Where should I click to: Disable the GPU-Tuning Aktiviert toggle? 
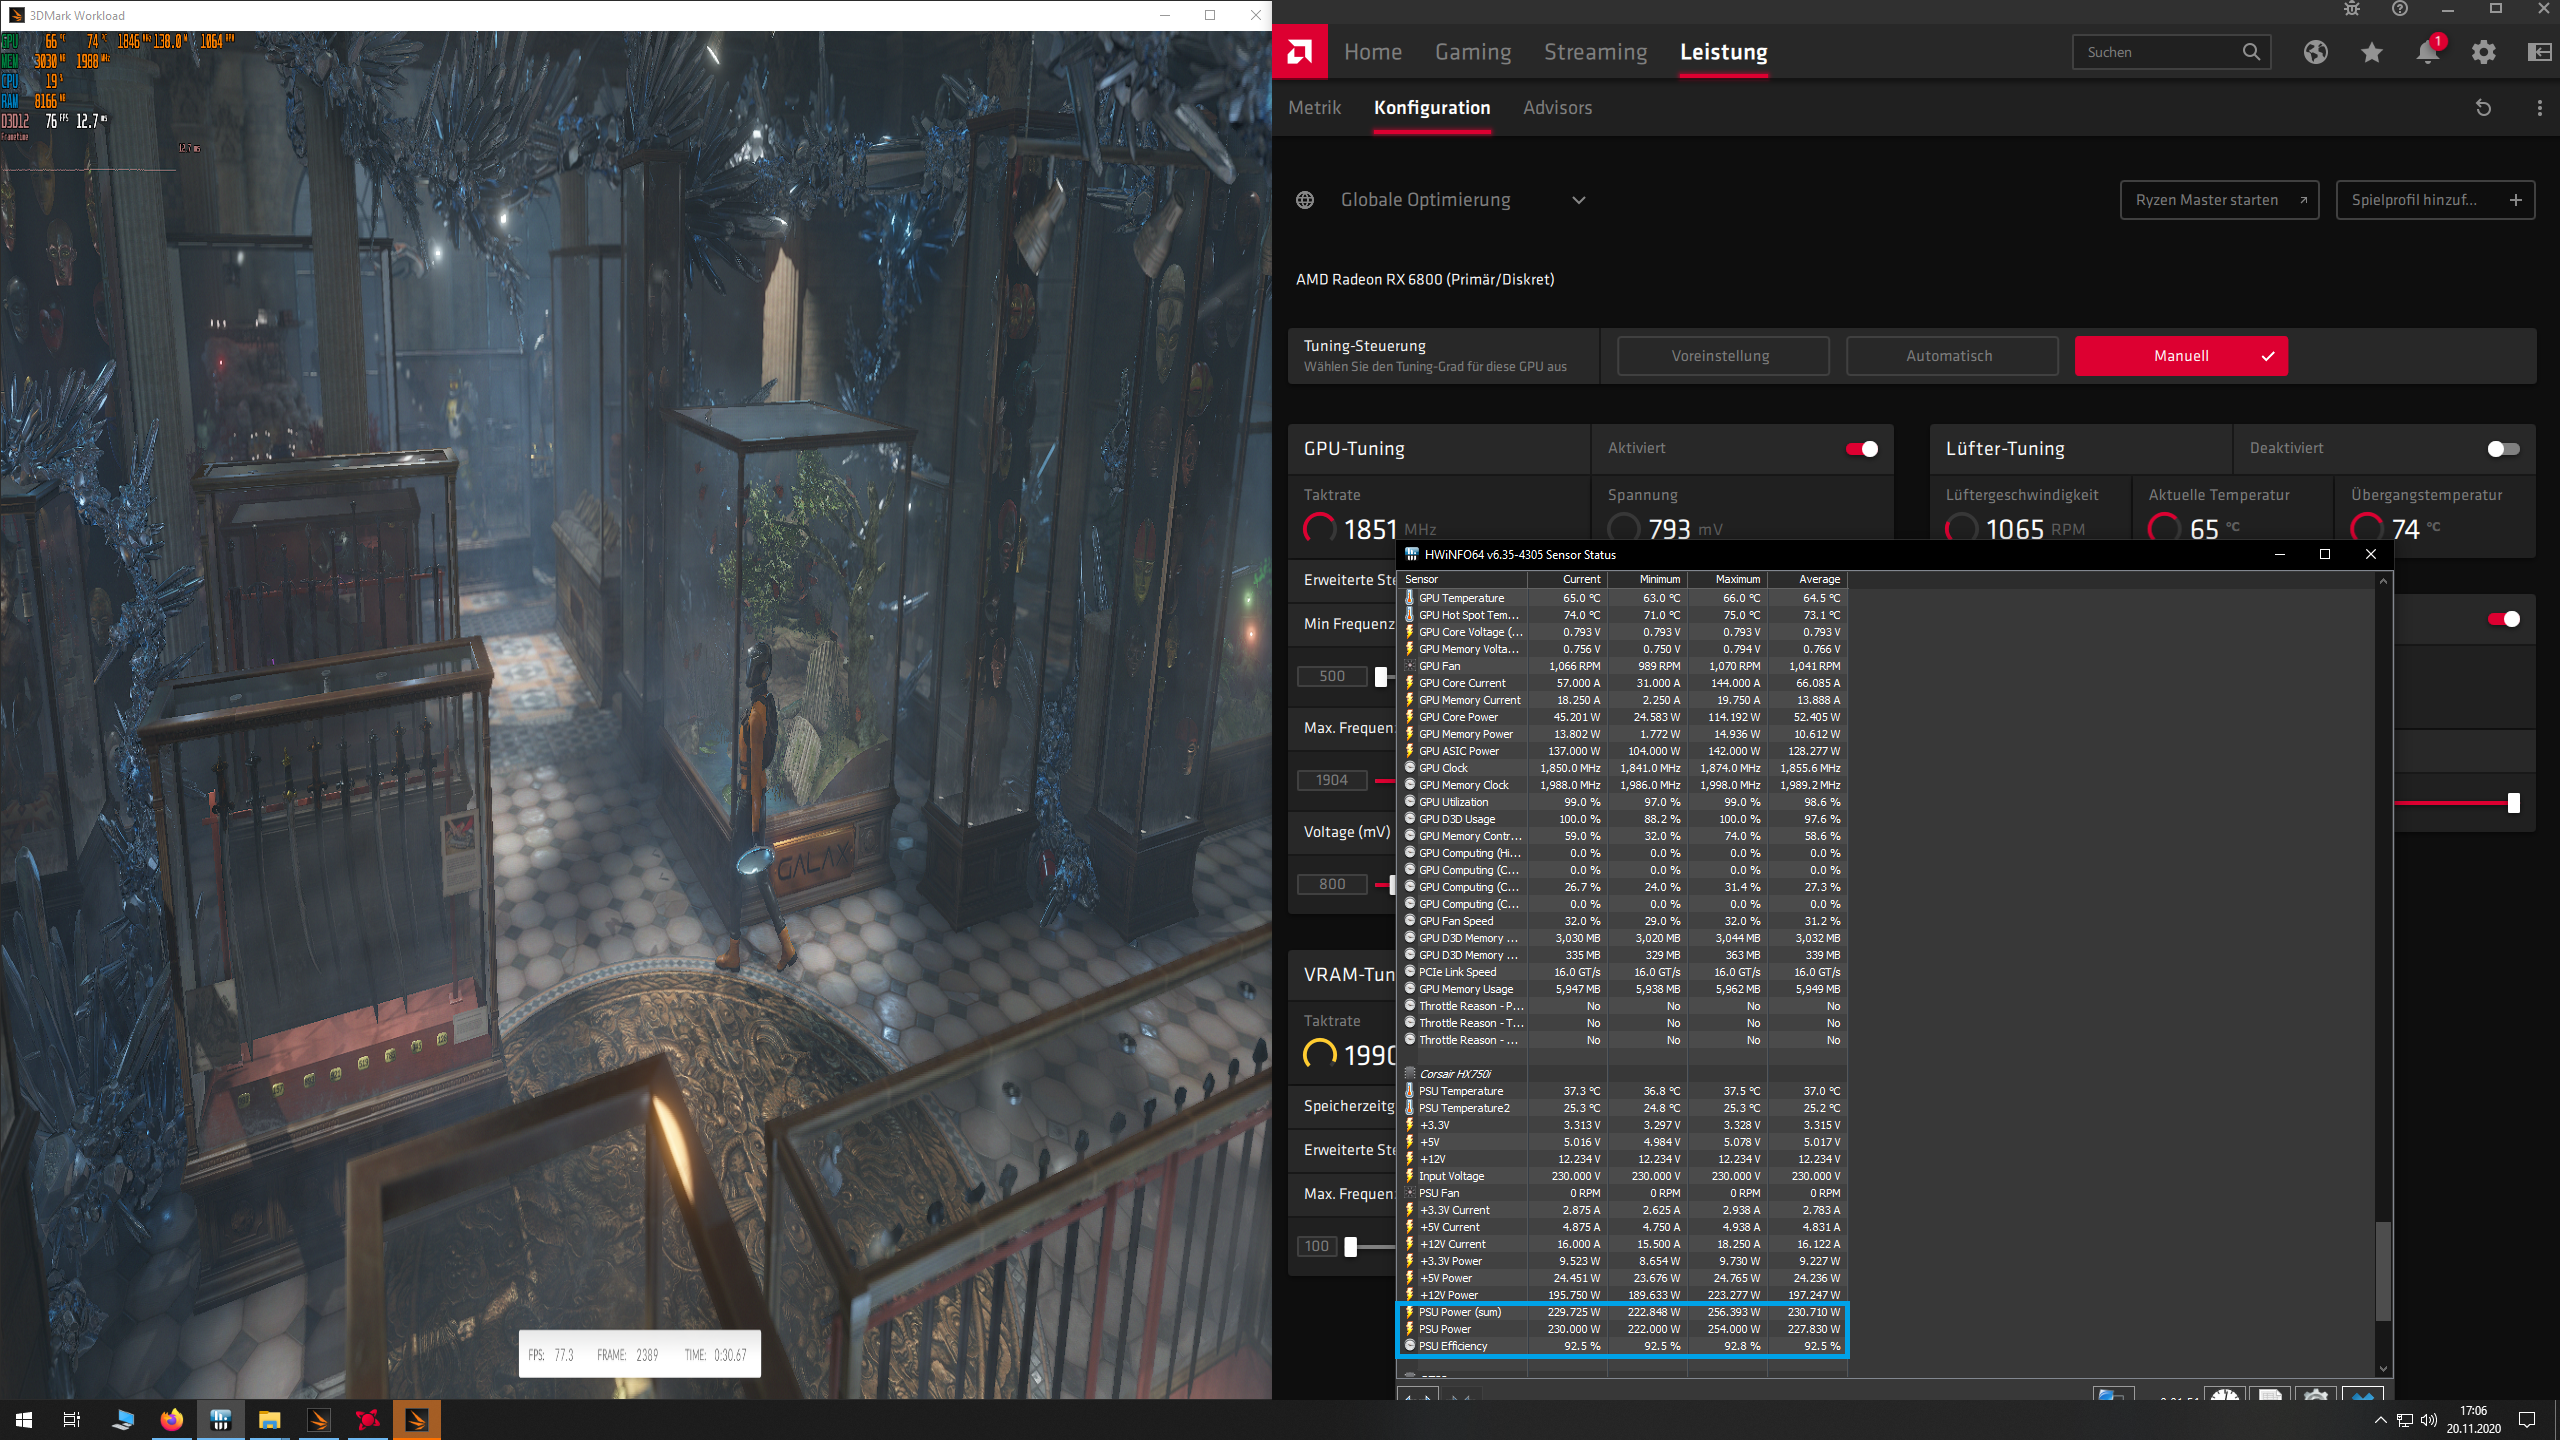[x=1862, y=449]
